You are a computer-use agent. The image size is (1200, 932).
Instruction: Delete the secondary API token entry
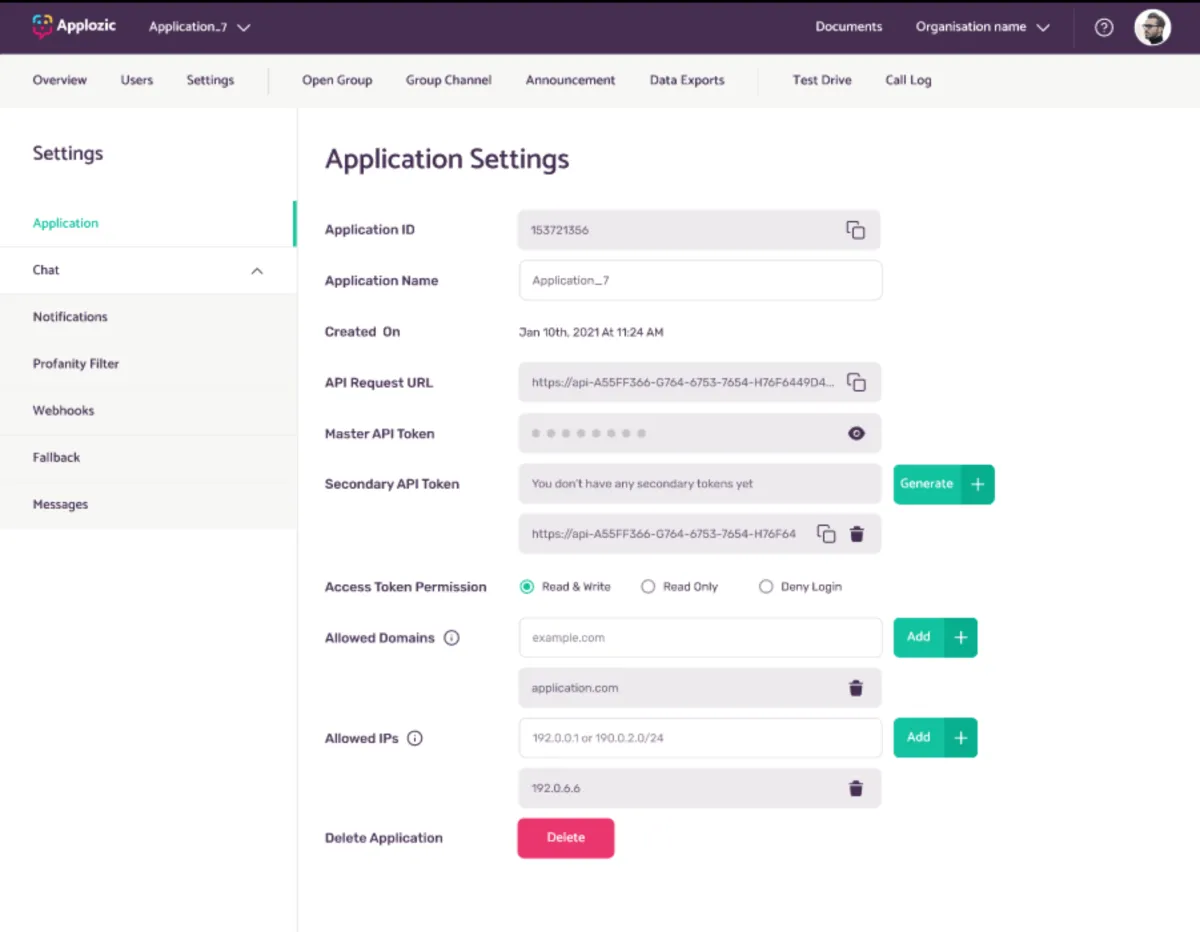[x=857, y=534]
